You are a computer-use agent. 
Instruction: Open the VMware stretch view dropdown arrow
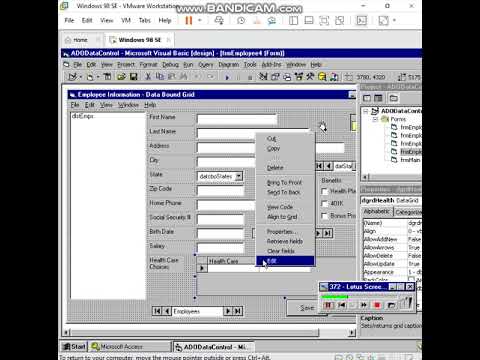[394, 20]
